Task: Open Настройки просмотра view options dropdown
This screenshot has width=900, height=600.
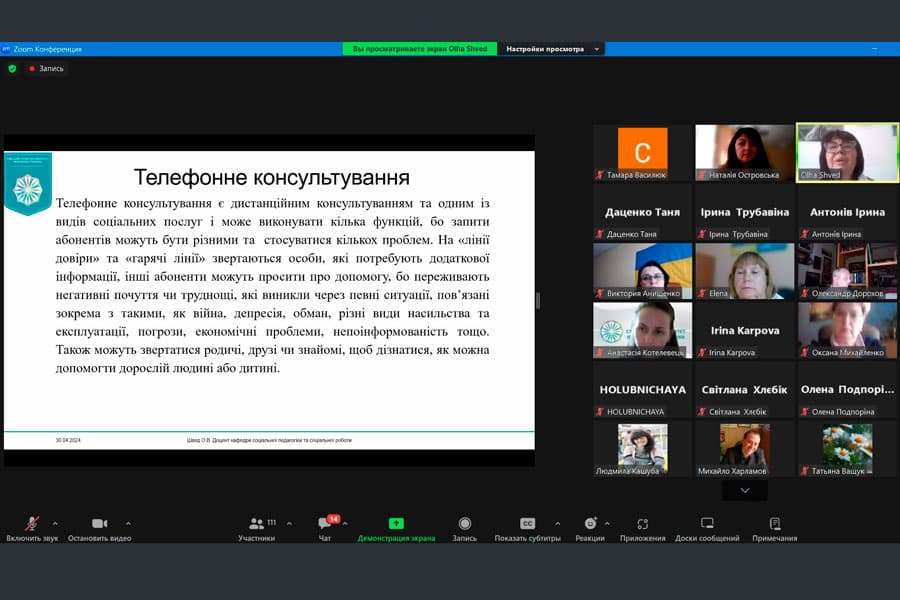Action: (x=552, y=48)
